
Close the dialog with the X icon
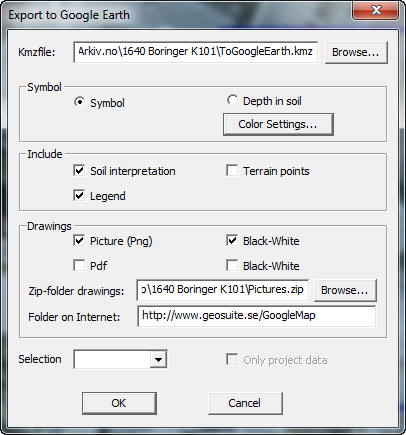376,10
